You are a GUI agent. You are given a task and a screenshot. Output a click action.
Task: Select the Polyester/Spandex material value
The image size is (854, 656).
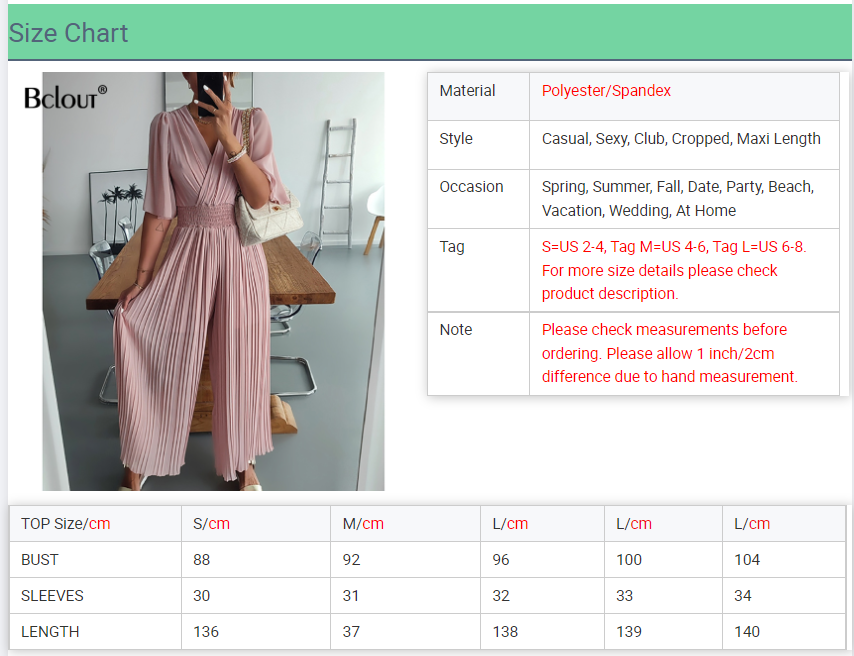[x=606, y=91]
